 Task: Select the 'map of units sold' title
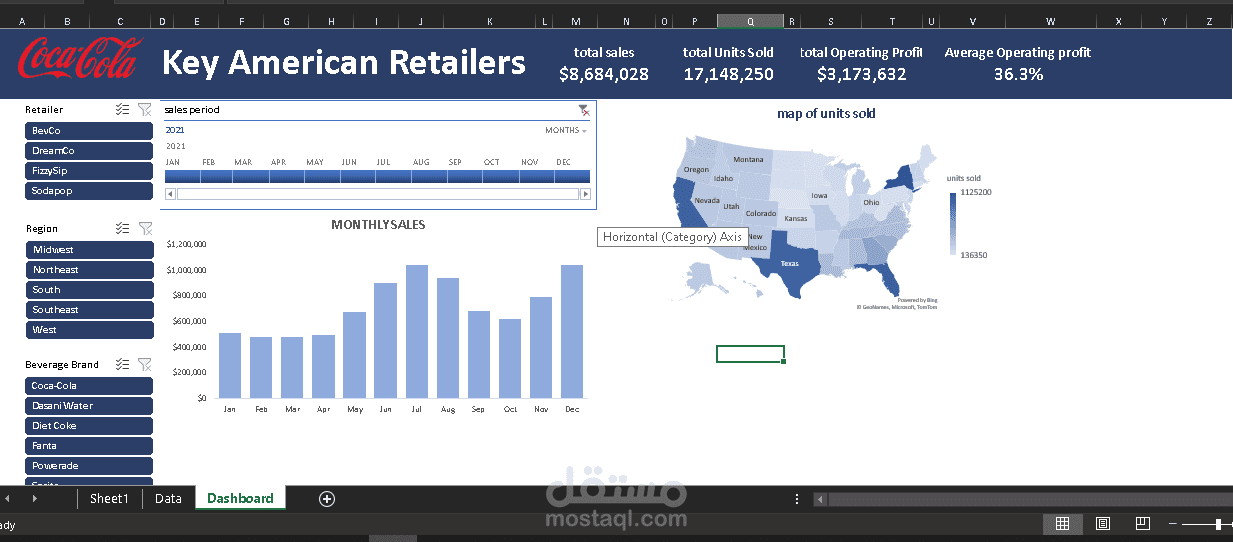point(826,114)
